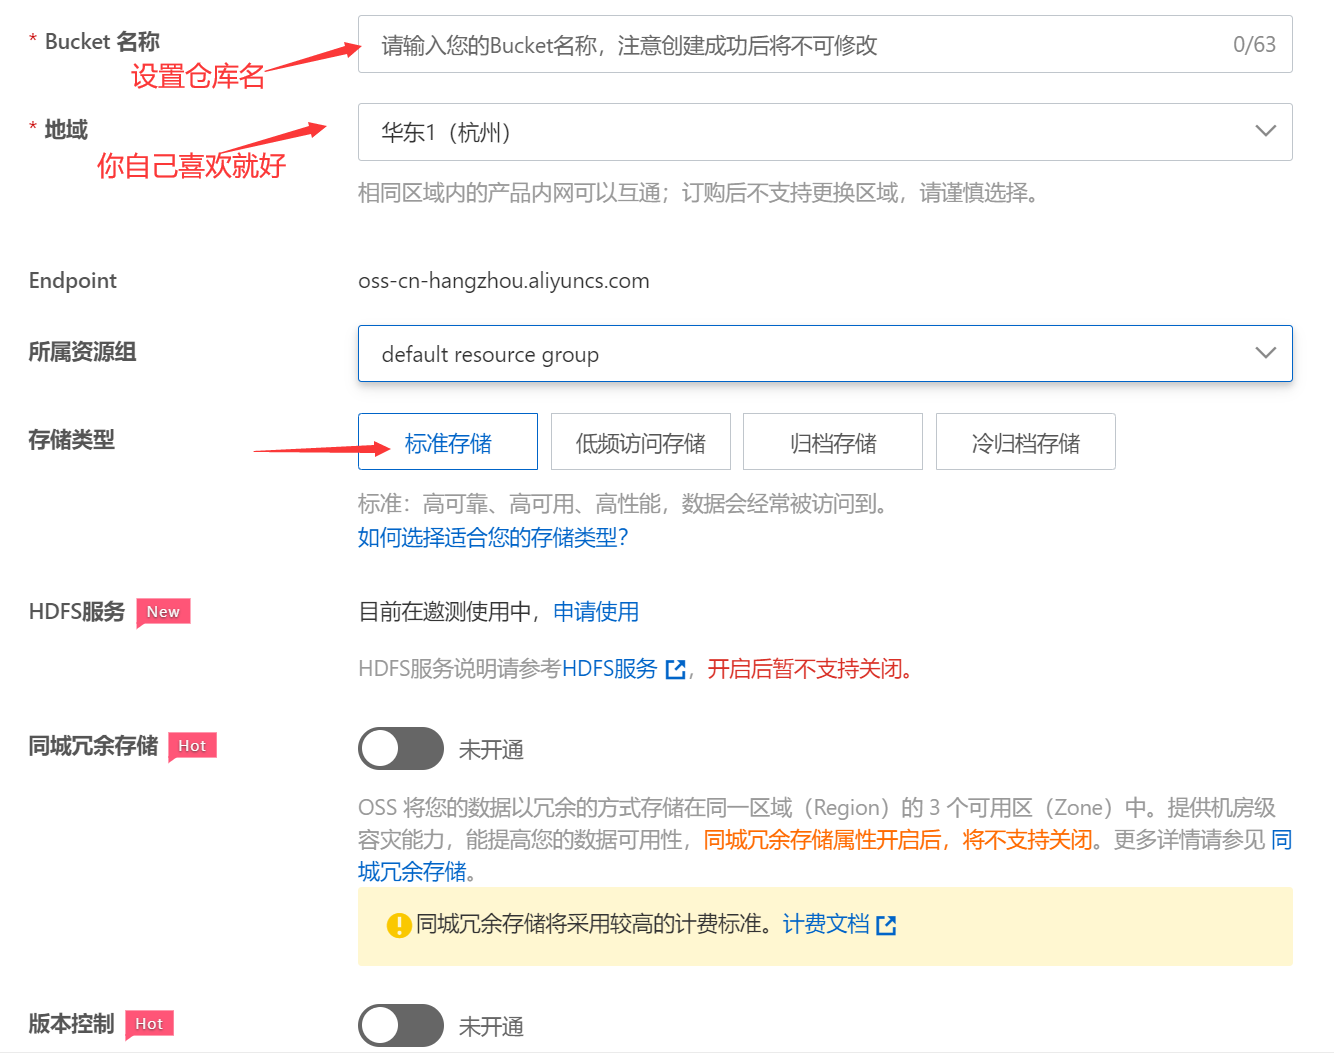Screen dimensions: 1334x1056
Task: Click the endpoint text oss-cn-hangzhou.aliyuncs.com
Action: tap(504, 281)
